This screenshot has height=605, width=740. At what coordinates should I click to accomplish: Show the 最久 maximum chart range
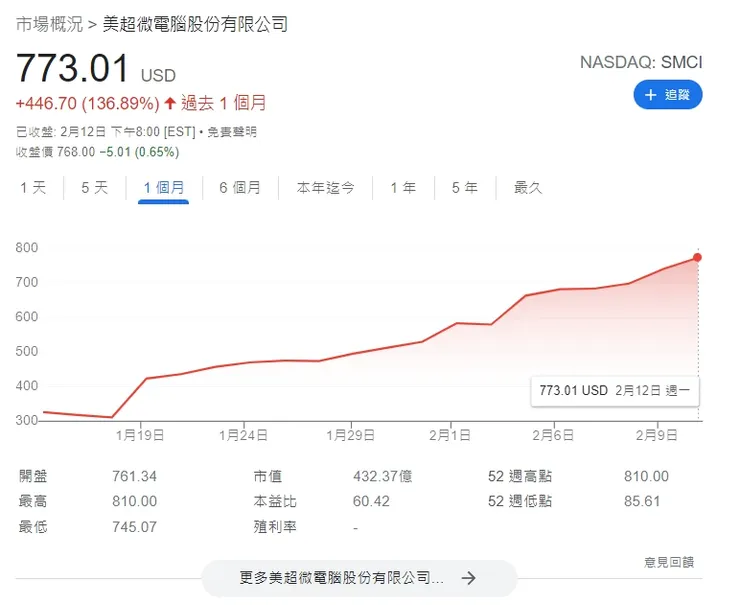click(x=528, y=188)
